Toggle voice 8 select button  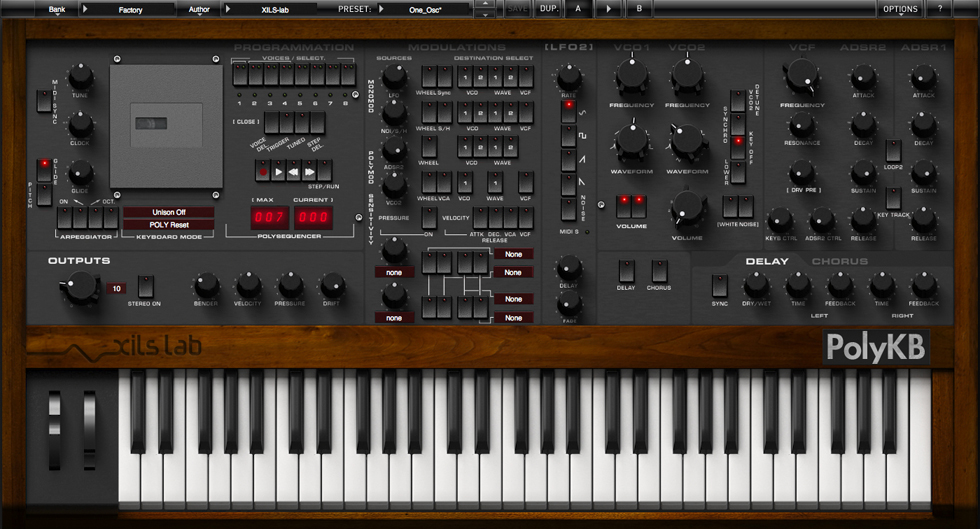click(x=348, y=75)
